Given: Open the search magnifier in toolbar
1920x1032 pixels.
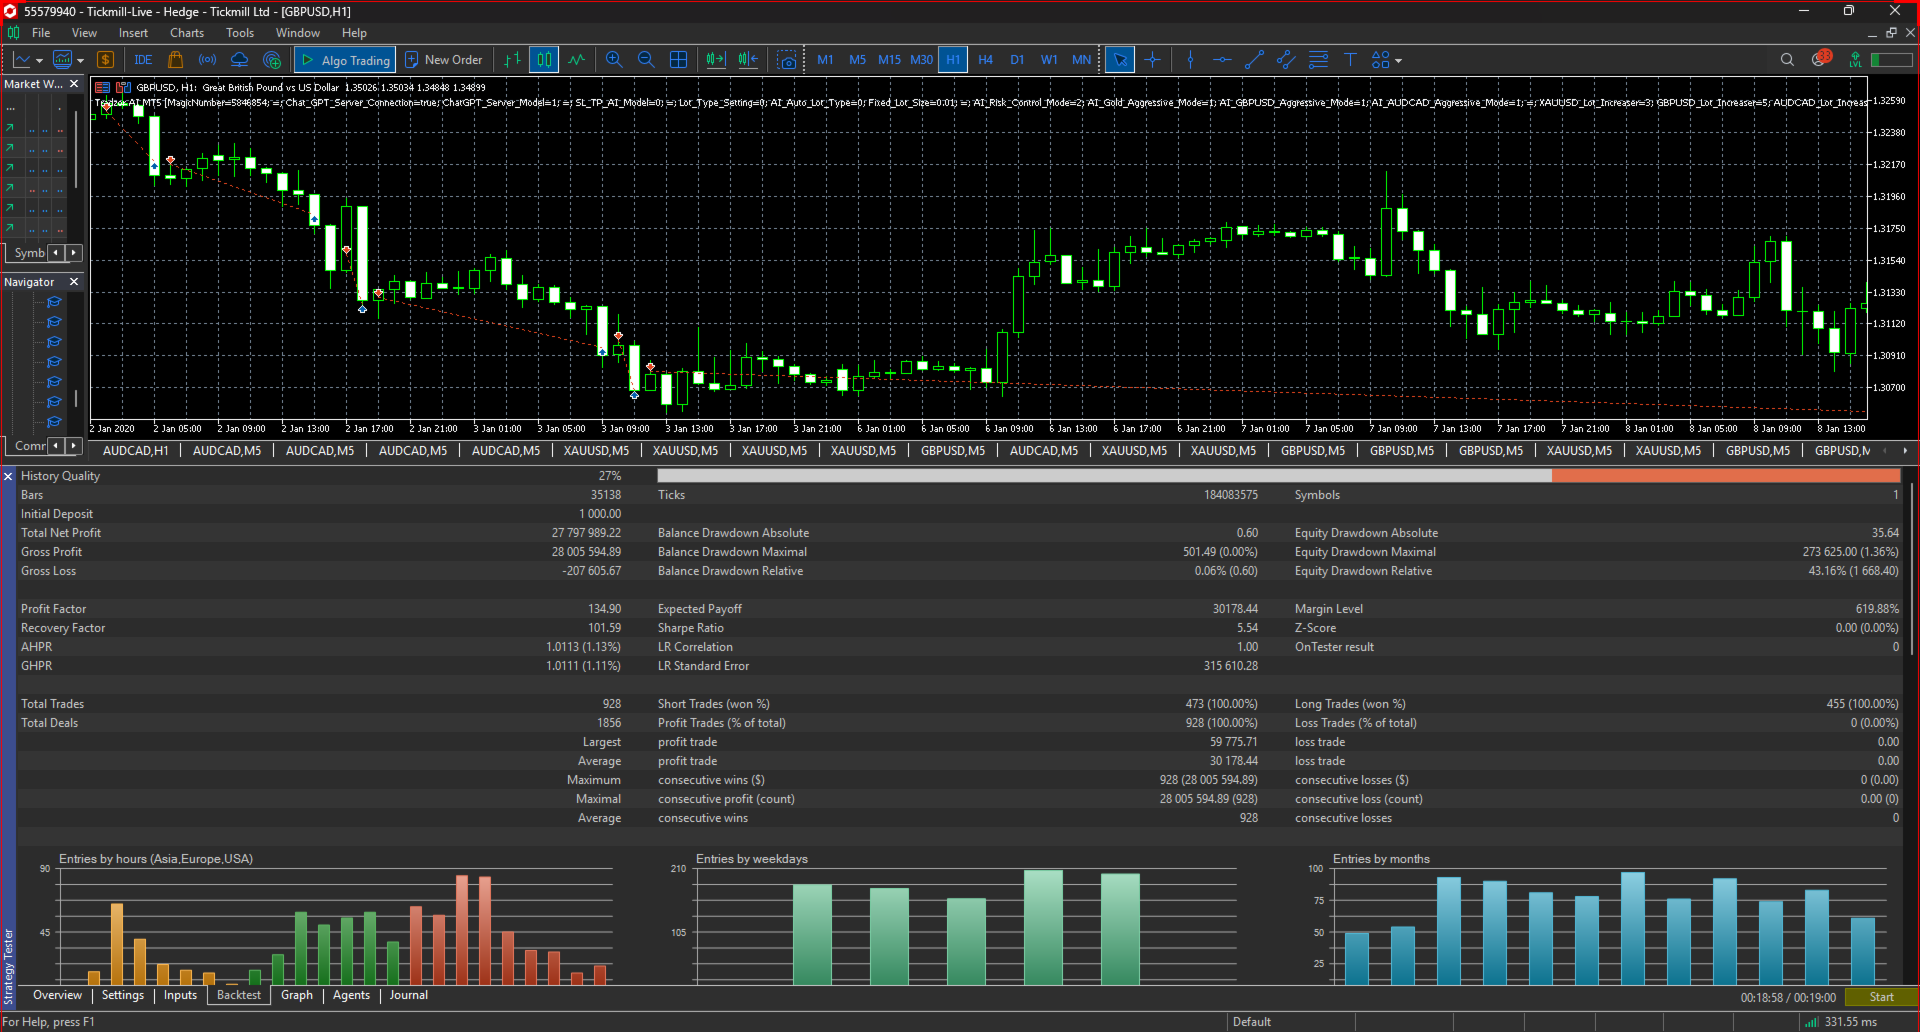Looking at the screenshot, I should click(1787, 60).
